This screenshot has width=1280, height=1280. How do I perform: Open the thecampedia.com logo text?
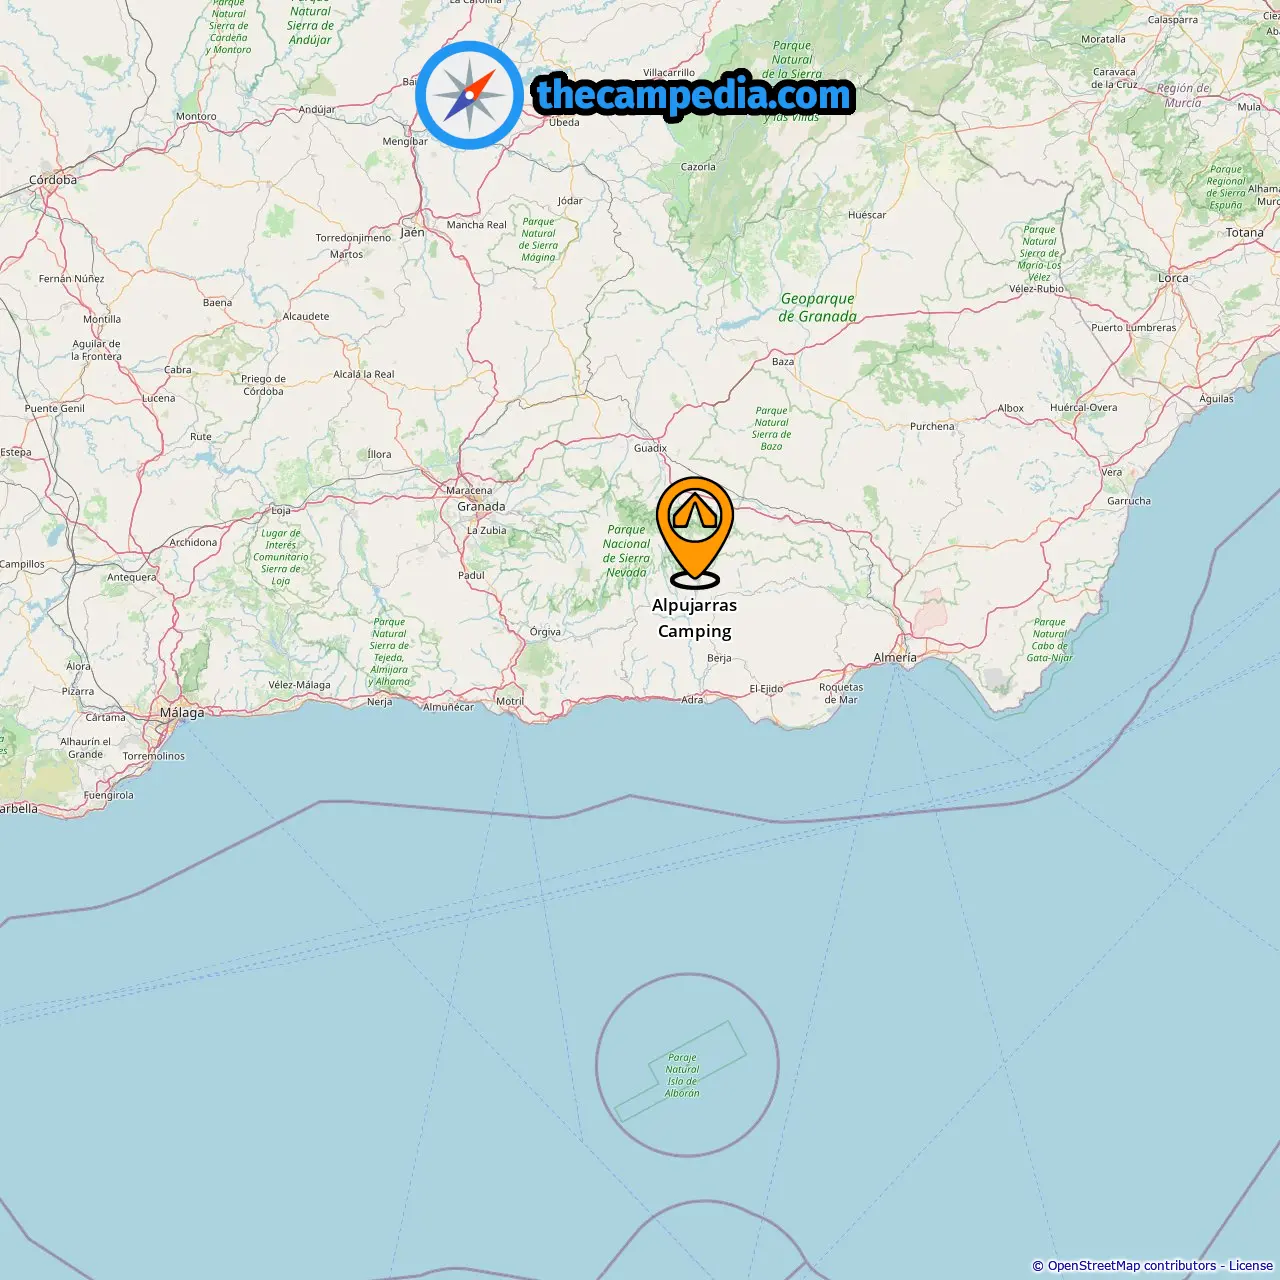coord(694,95)
